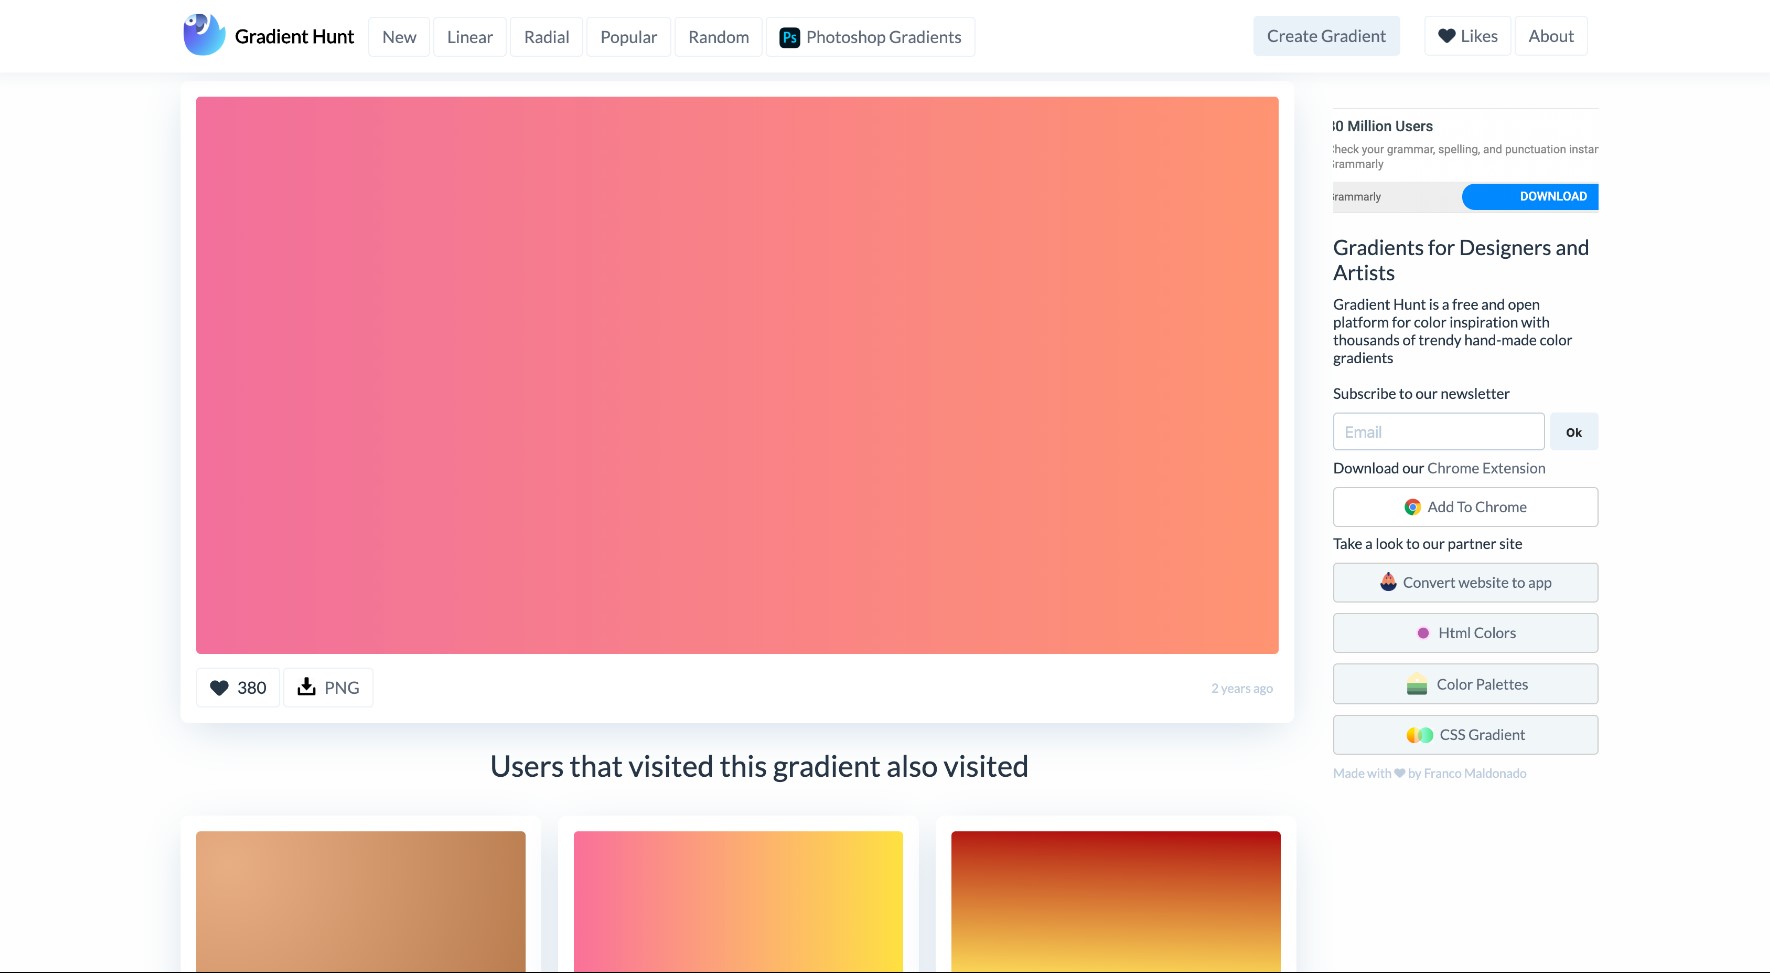Viewport: 1770px width, 973px height.
Task: Click the heart icon on the Likes button
Action: point(1447,35)
